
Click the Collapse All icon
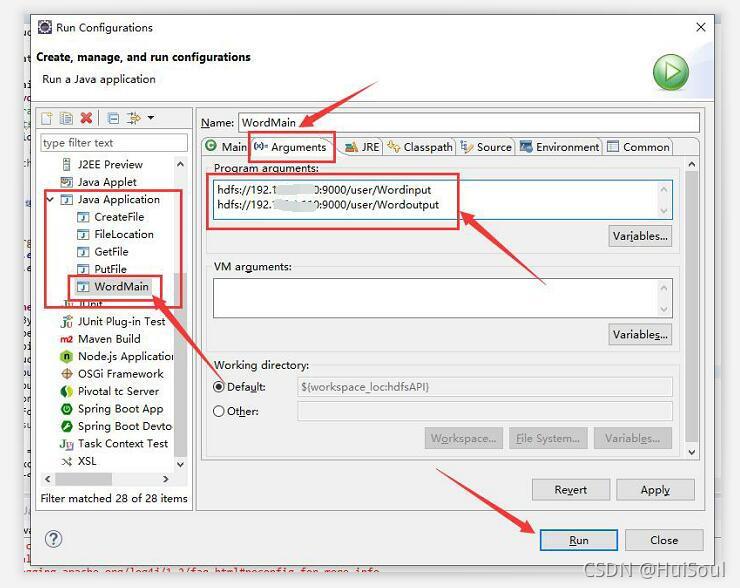(x=113, y=118)
